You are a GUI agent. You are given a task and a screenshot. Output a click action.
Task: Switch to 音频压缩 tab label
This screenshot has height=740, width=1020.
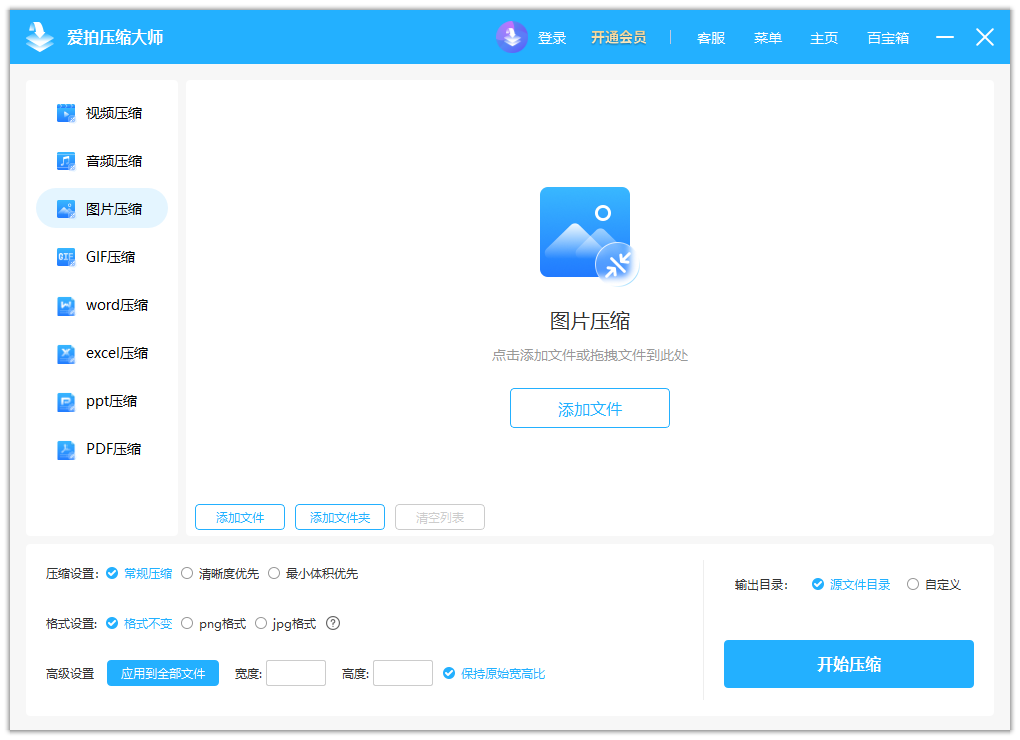pyautogui.click(x=114, y=161)
